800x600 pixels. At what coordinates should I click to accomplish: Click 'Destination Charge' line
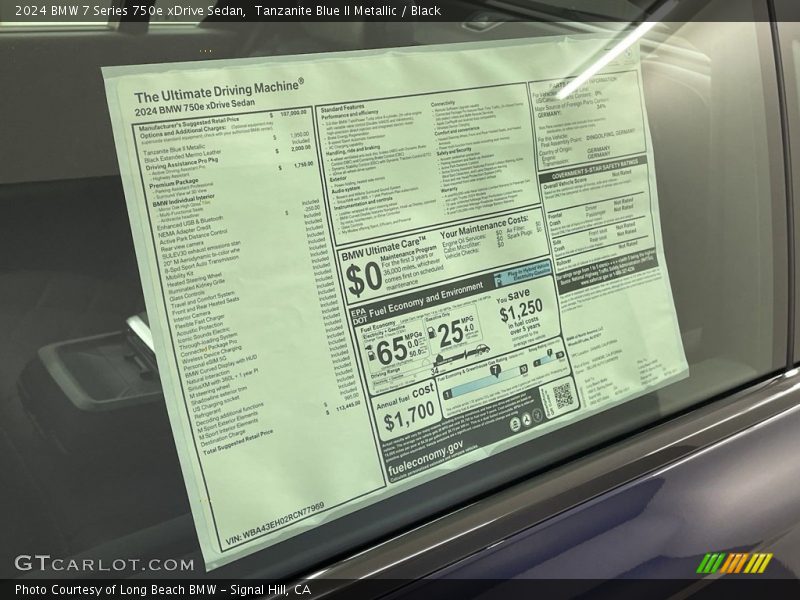pos(223,439)
